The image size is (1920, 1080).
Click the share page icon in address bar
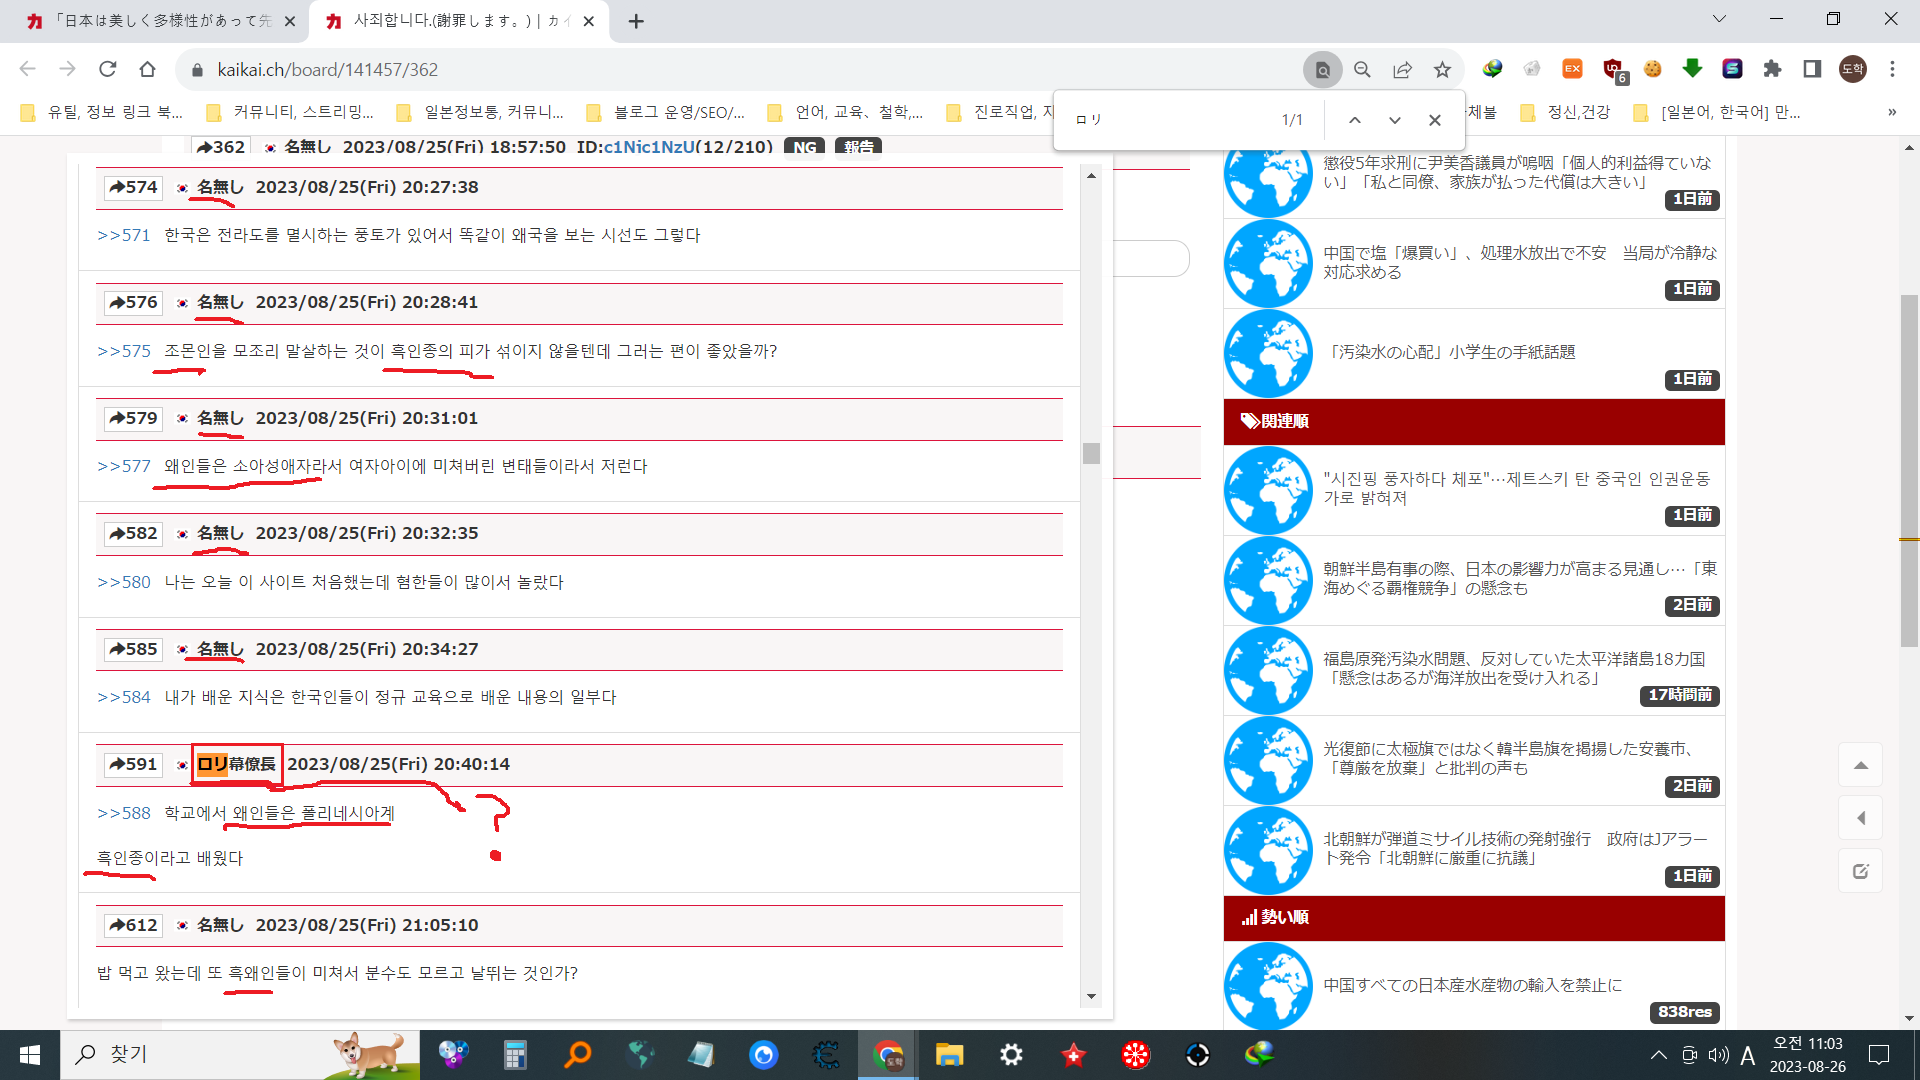coord(1402,70)
